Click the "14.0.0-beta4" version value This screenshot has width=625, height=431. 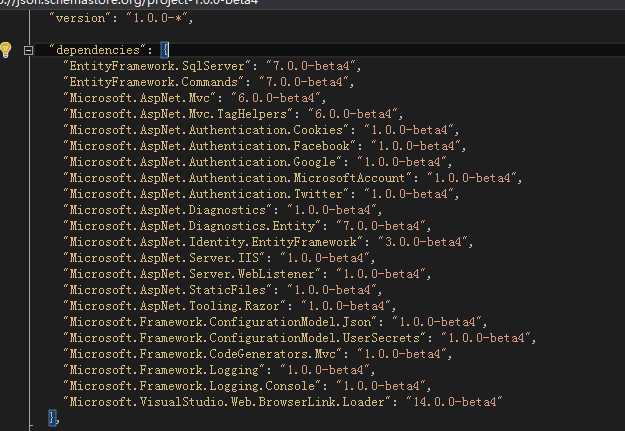tap(454, 401)
